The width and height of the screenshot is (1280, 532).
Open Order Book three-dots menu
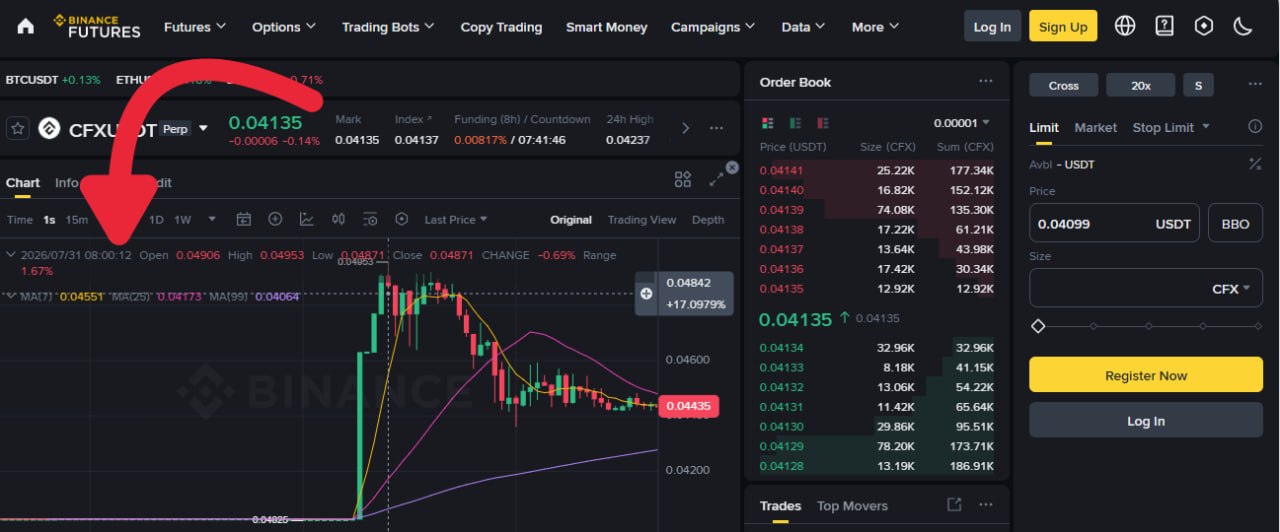point(986,82)
